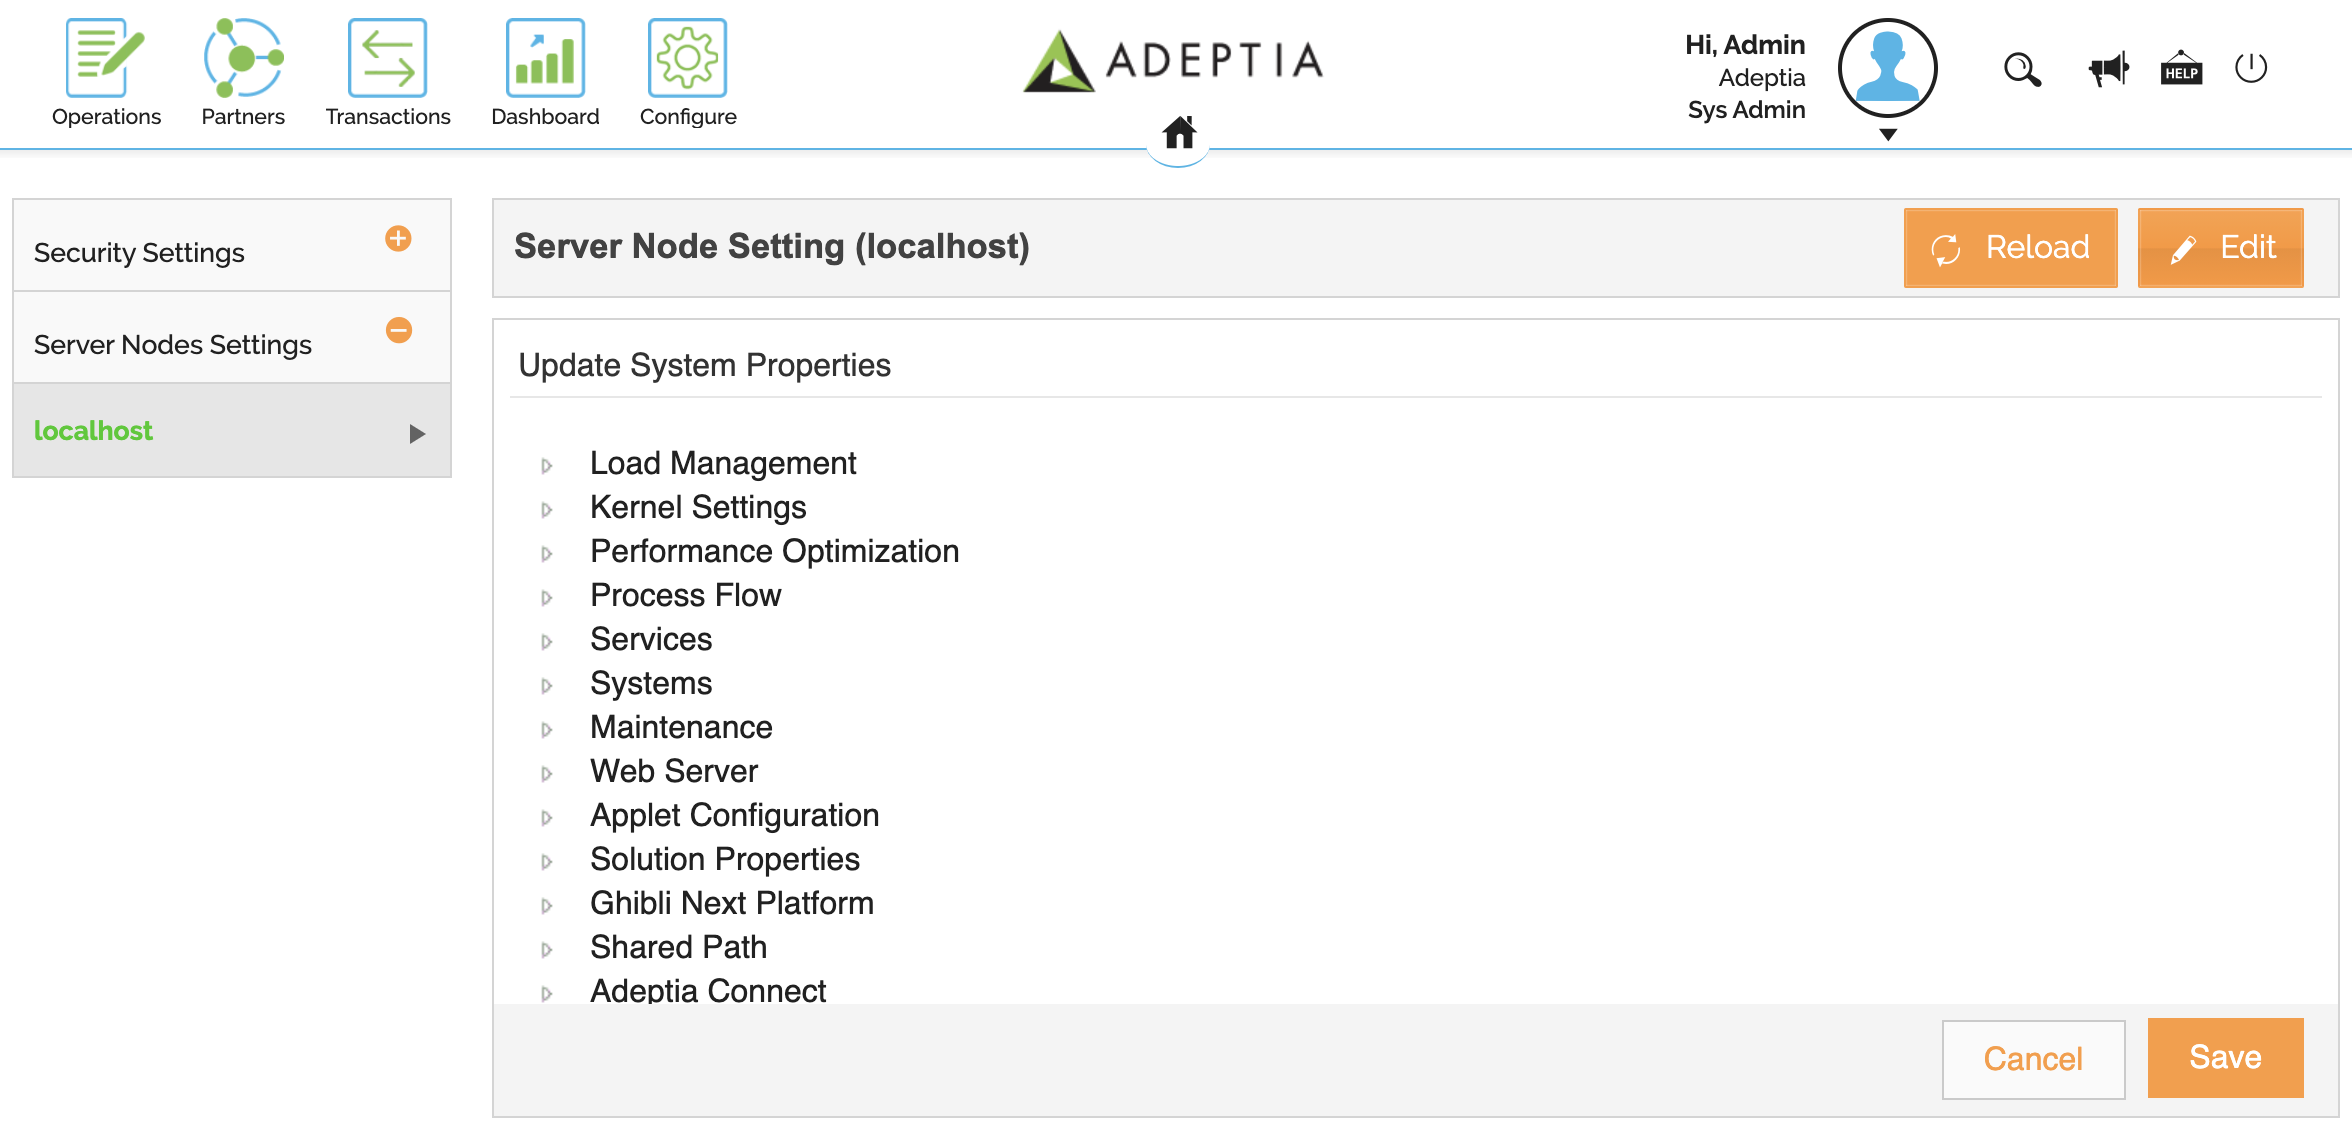The width and height of the screenshot is (2352, 1134).
Task: Expand Security Settings with plus icon
Action: [x=398, y=239]
